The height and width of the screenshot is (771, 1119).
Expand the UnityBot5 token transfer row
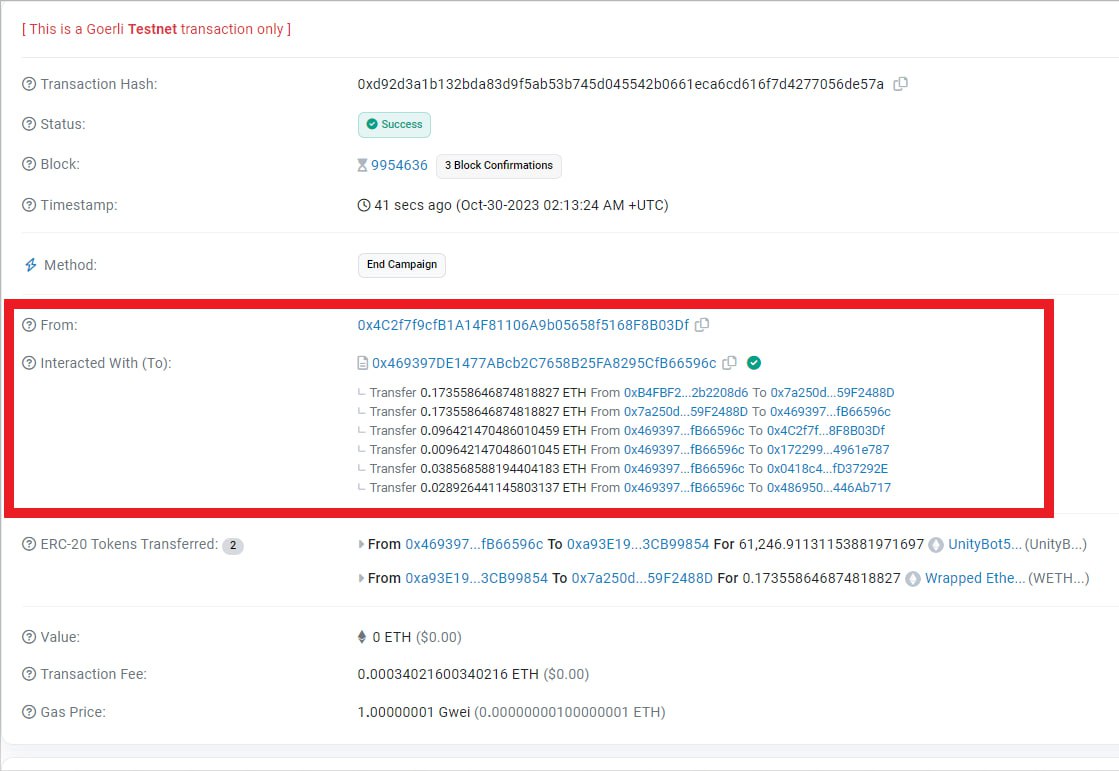(x=362, y=545)
